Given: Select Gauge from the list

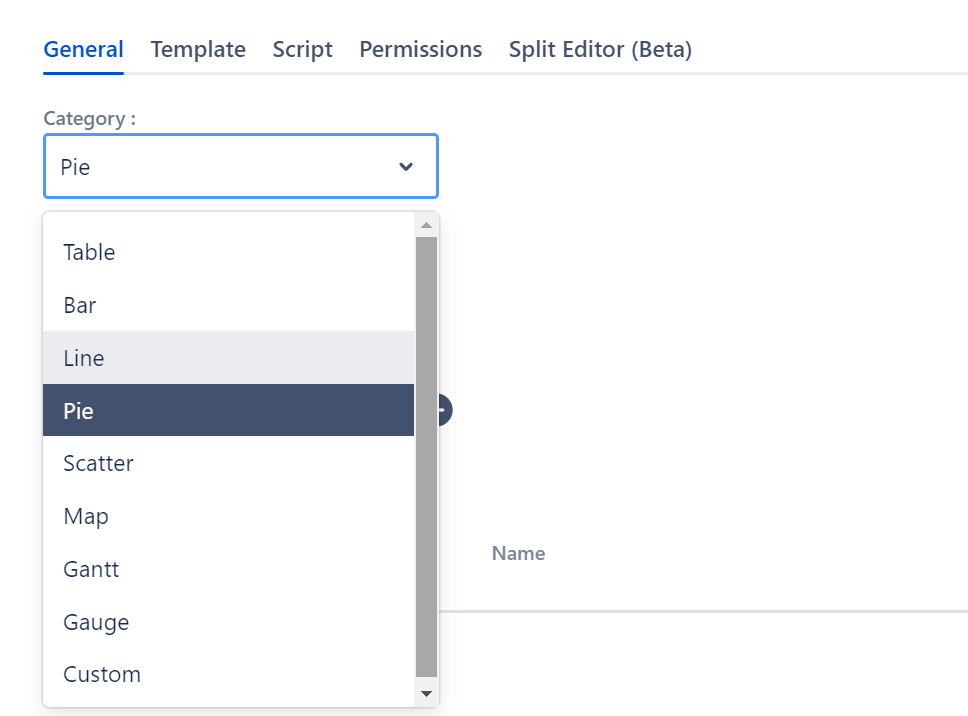Looking at the screenshot, I should (228, 622).
